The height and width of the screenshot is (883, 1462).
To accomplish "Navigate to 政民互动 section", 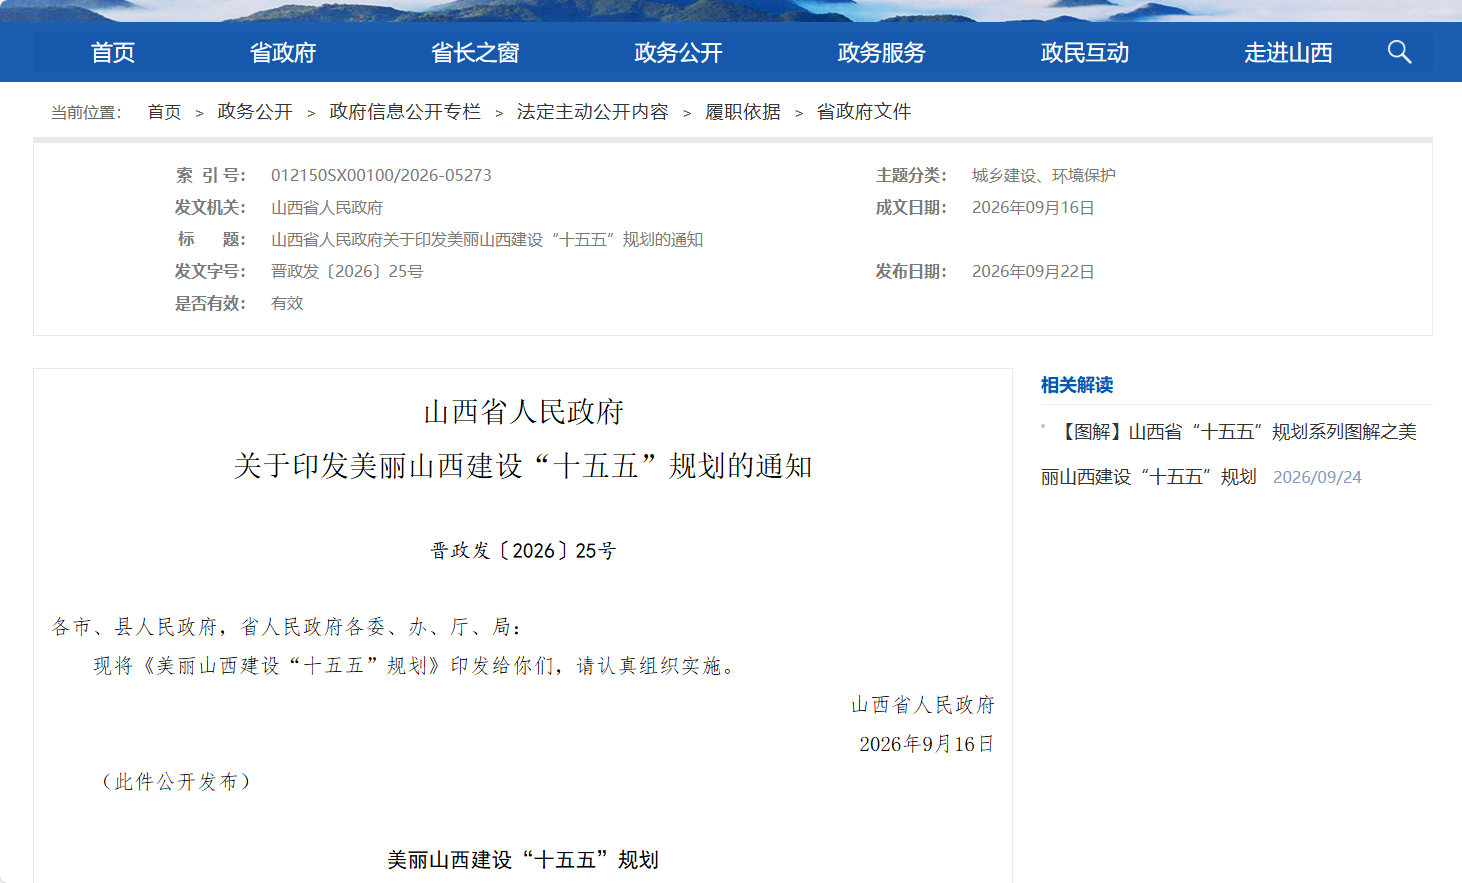I will [x=1085, y=53].
